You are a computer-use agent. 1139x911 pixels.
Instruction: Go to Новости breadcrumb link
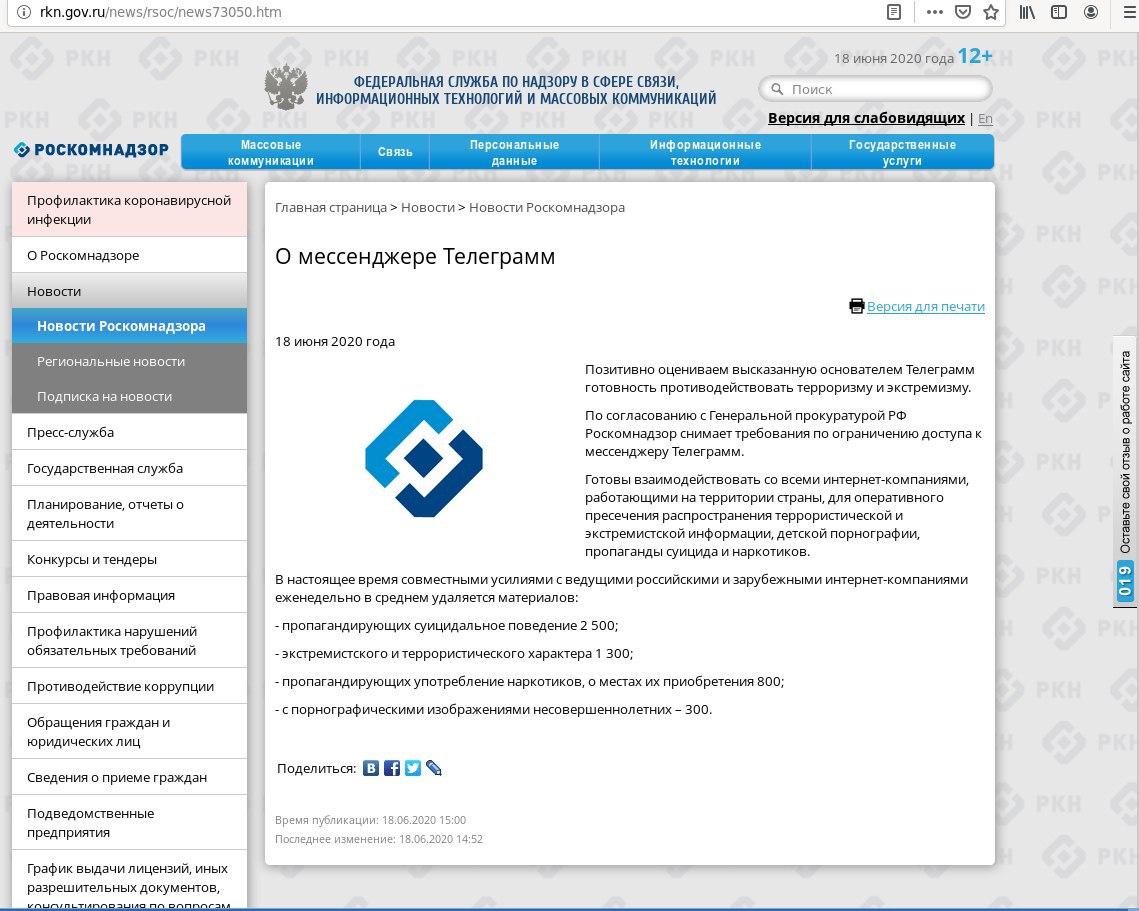pos(428,208)
